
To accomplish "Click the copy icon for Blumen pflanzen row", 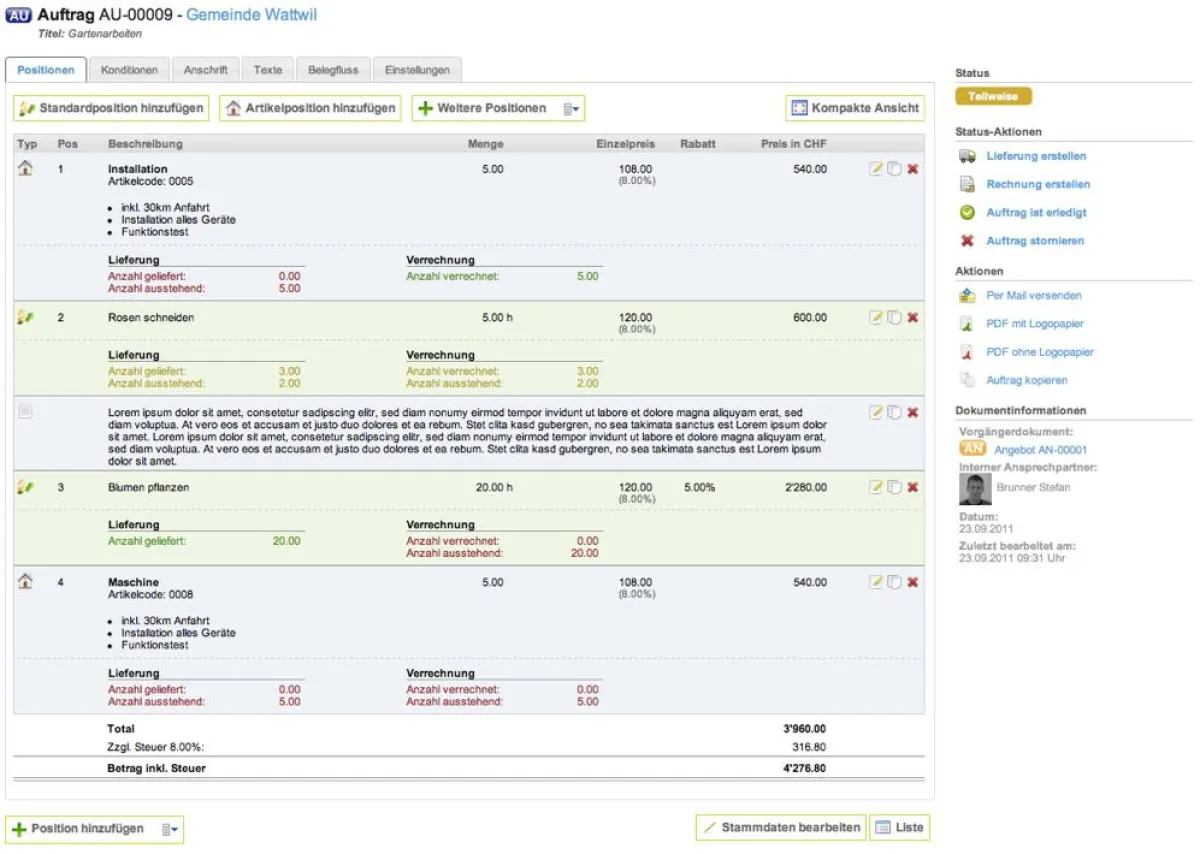I will pyautogui.click(x=894, y=487).
